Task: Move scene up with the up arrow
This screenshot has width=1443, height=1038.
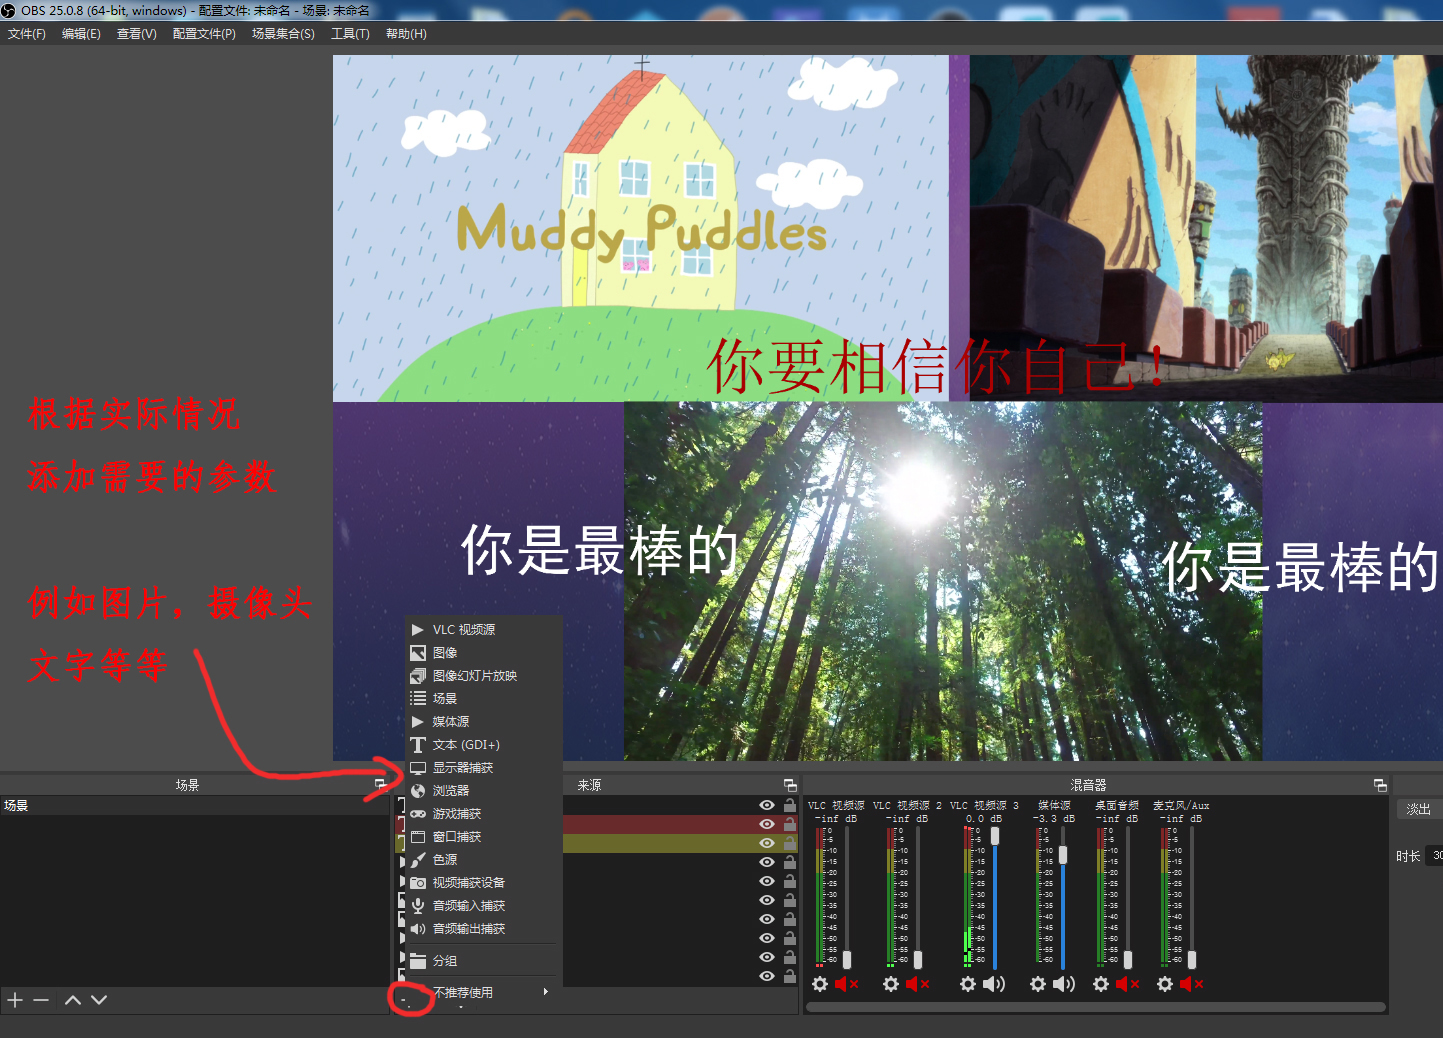Action: coord(73,1000)
